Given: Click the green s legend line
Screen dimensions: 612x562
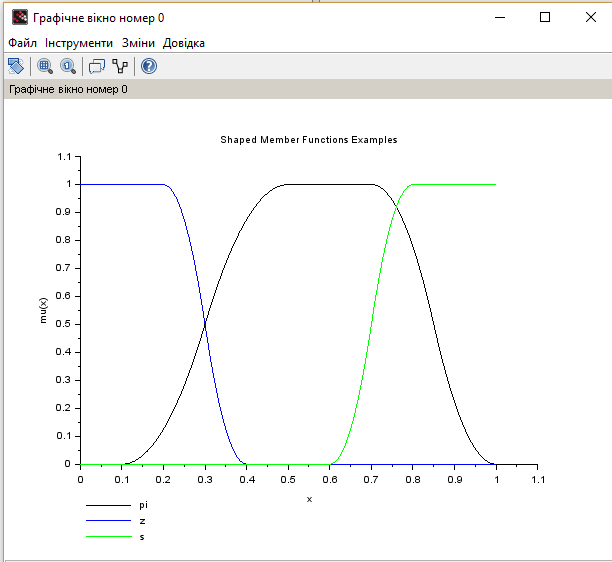Looking at the screenshot, I should [109, 537].
